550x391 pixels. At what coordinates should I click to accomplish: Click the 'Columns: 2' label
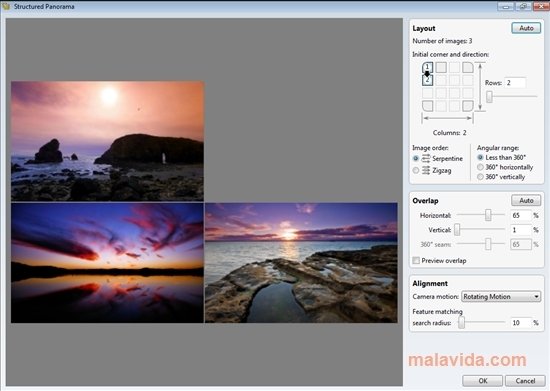(x=449, y=133)
